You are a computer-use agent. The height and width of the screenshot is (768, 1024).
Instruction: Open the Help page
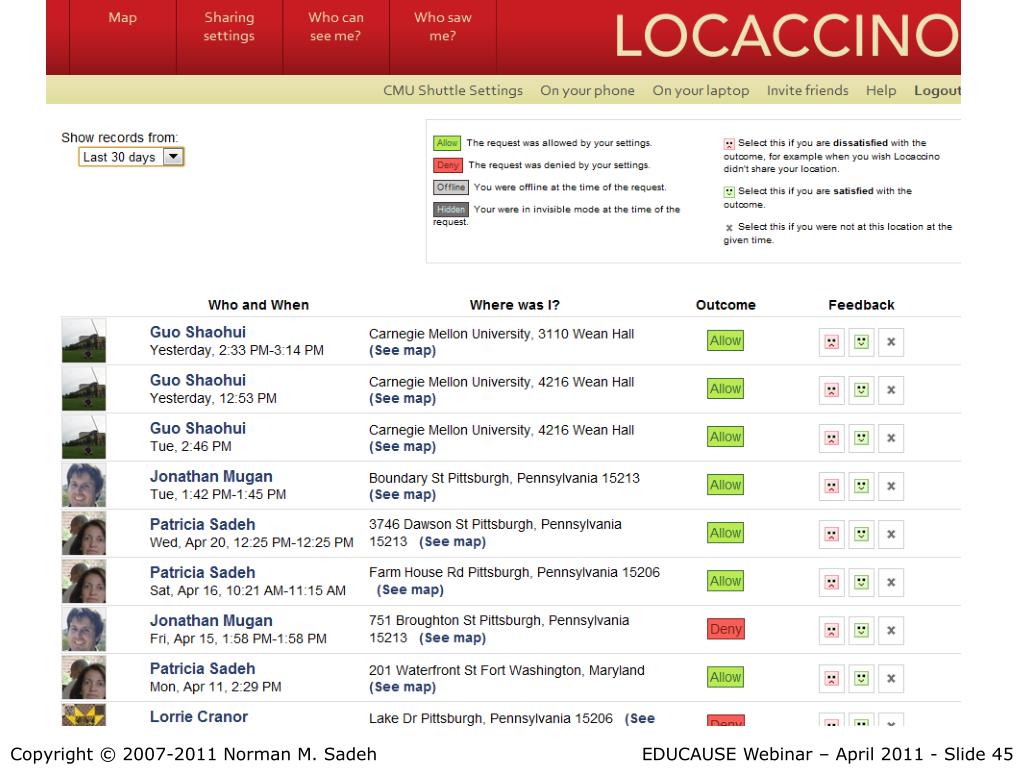(x=881, y=90)
